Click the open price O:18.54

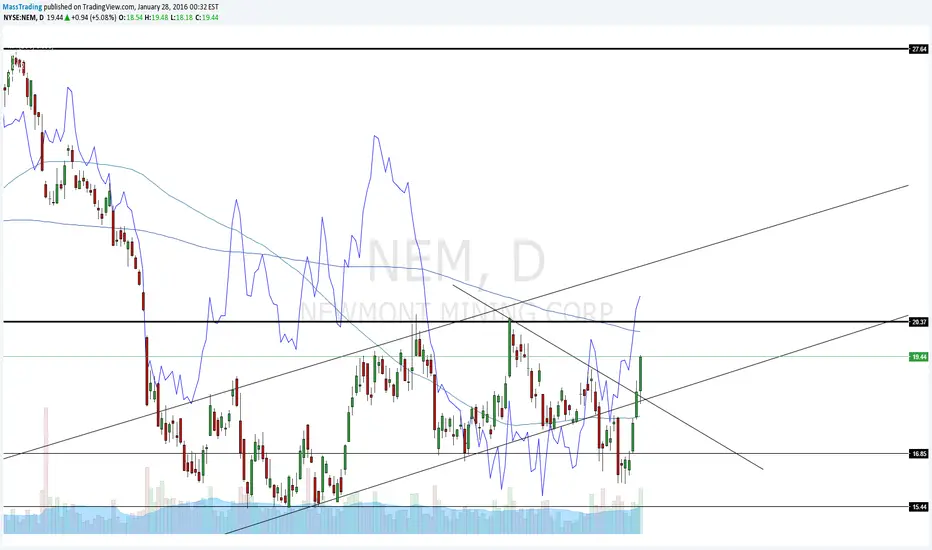tap(131, 18)
